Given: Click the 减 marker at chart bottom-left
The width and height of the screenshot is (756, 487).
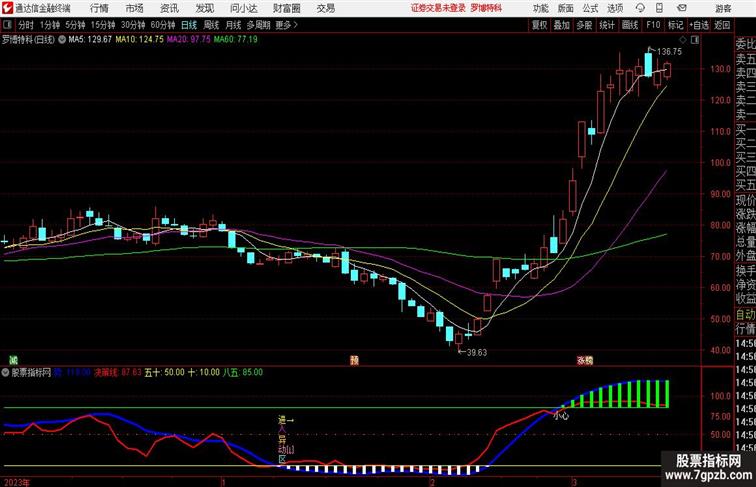Looking at the screenshot, I should pyautogui.click(x=14, y=360).
